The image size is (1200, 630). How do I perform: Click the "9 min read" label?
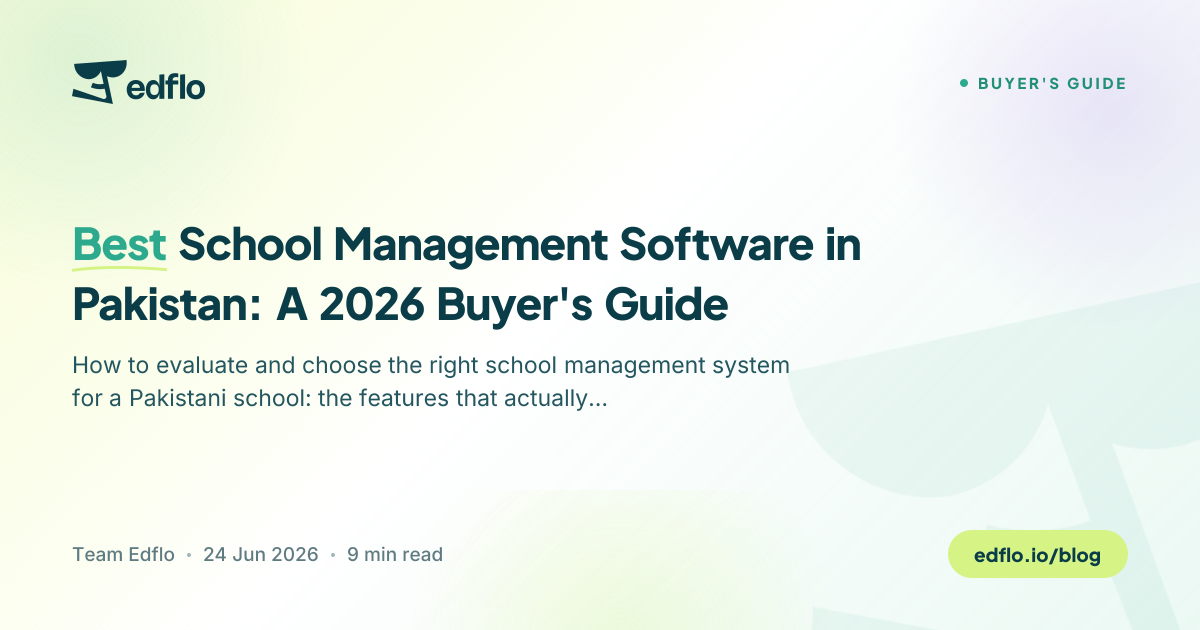point(395,554)
